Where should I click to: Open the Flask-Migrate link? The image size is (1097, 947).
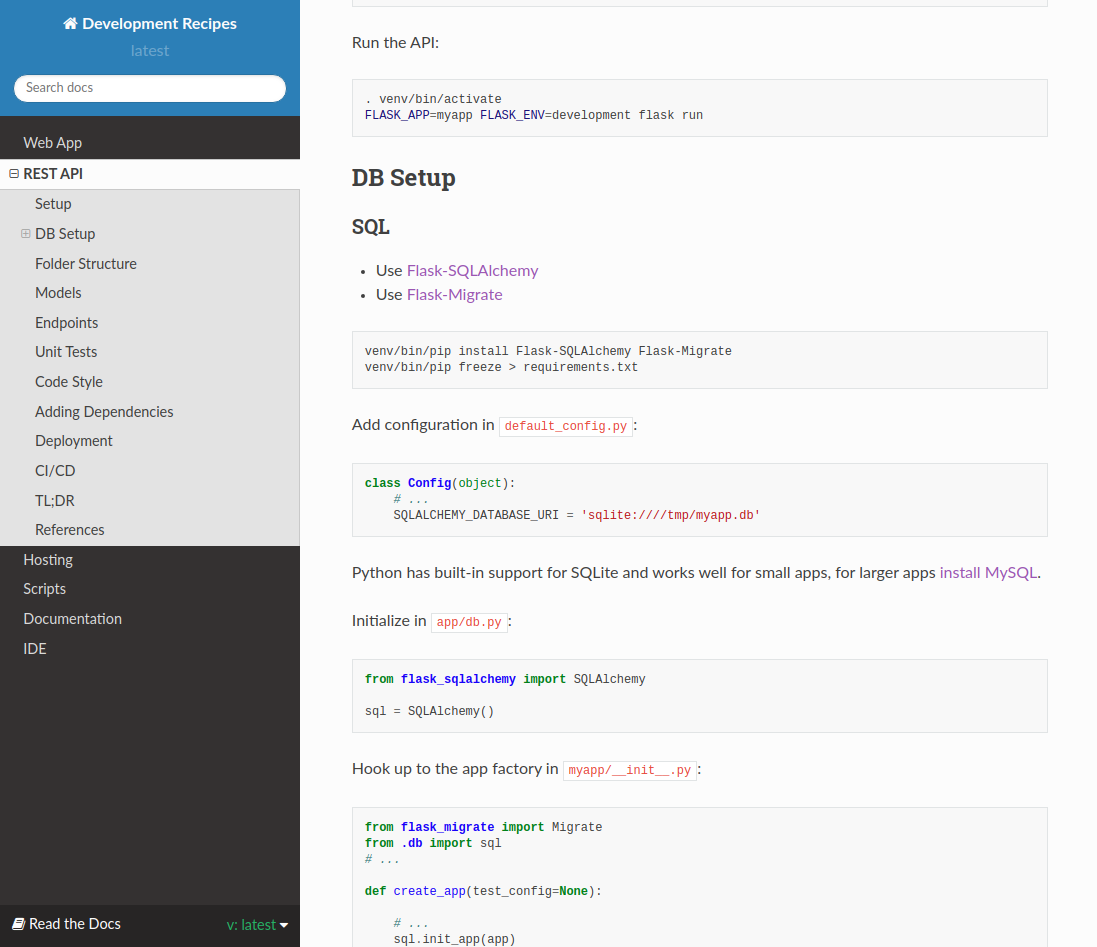[x=454, y=295]
